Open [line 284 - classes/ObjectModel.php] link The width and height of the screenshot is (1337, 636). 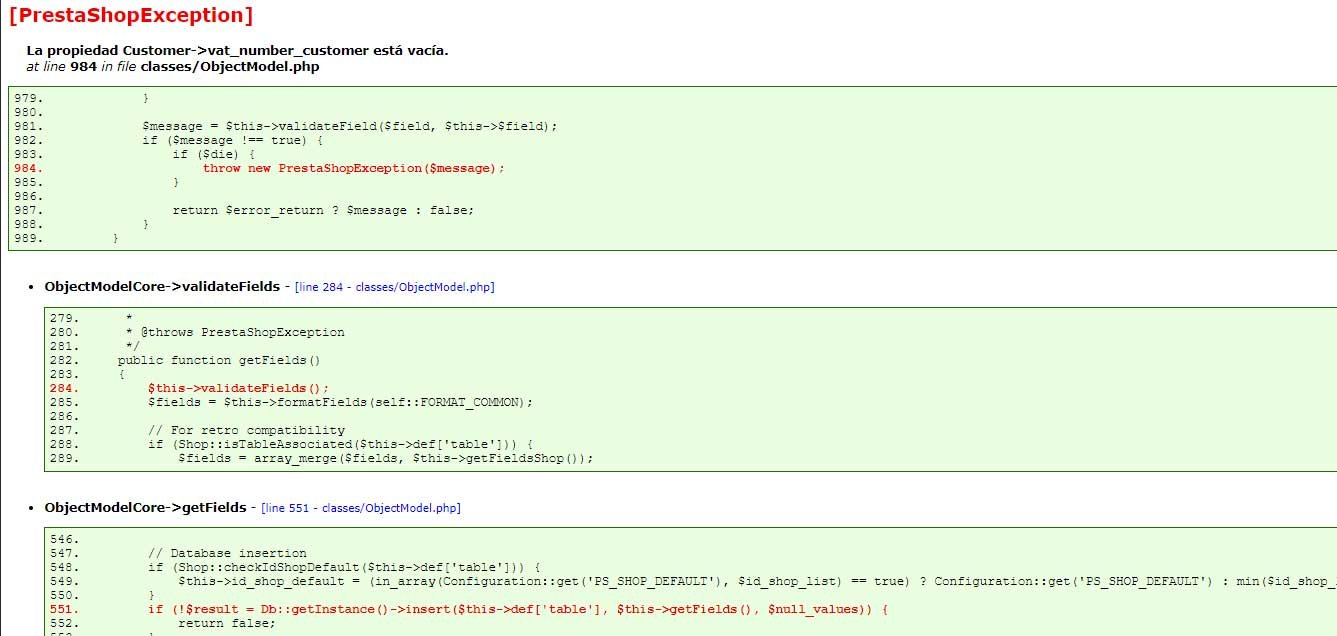(x=395, y=287)
